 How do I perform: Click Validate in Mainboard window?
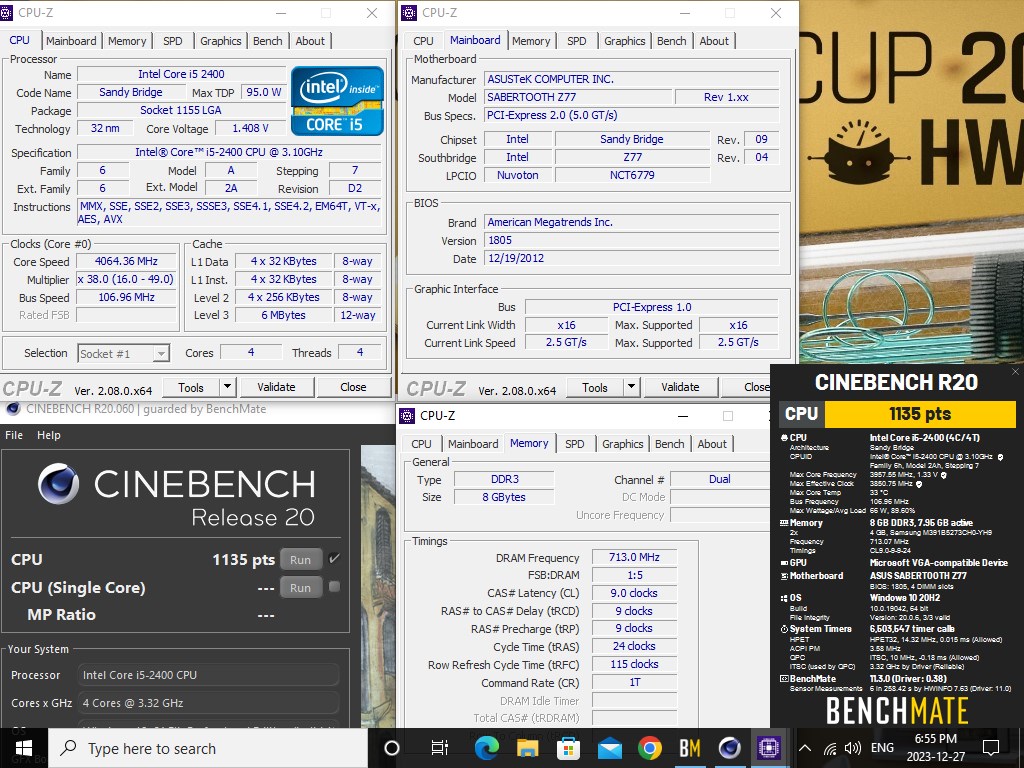[680, 387]
